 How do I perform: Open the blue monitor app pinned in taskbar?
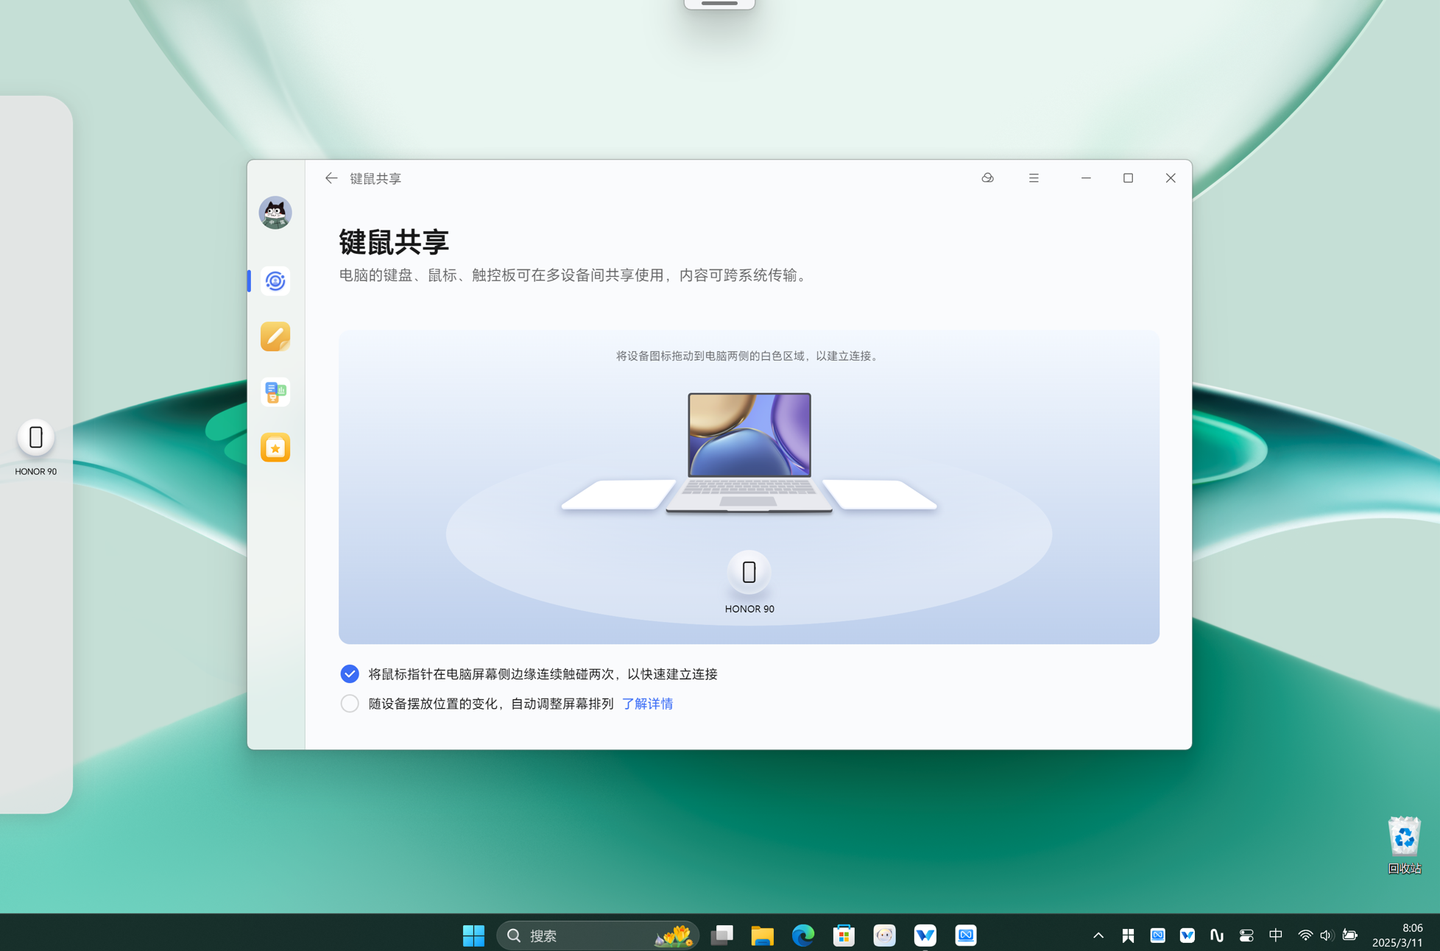point(966,935)
